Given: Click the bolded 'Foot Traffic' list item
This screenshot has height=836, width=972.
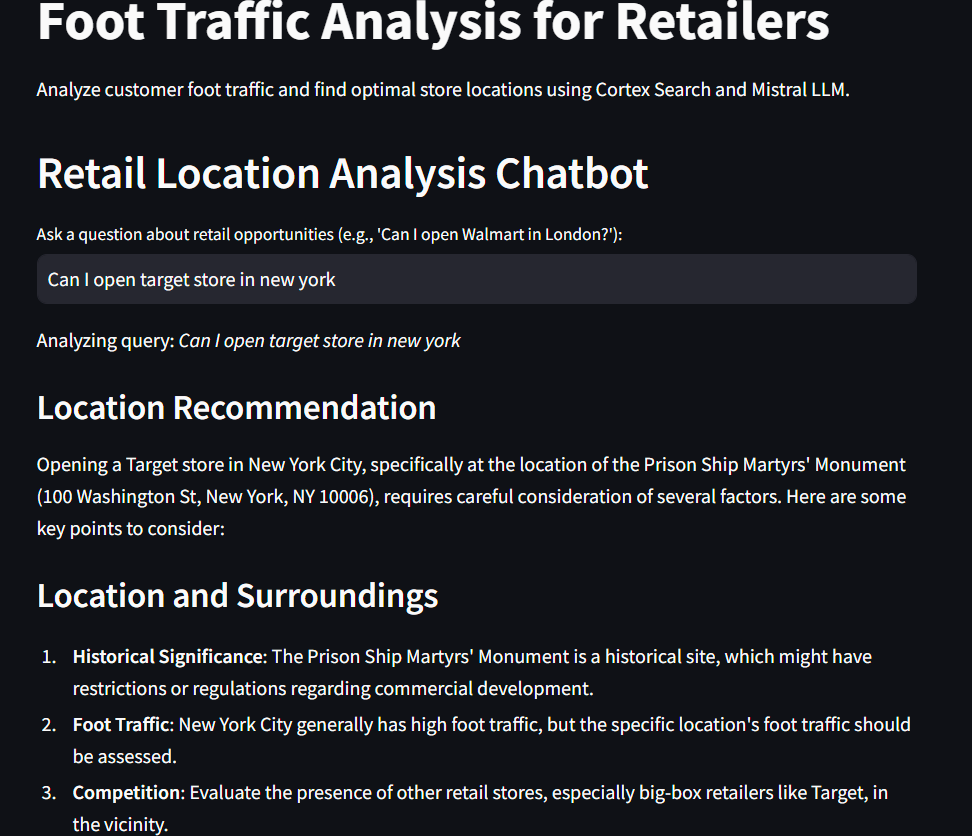Looking at the screenshot, I should (x=492, y=741).
